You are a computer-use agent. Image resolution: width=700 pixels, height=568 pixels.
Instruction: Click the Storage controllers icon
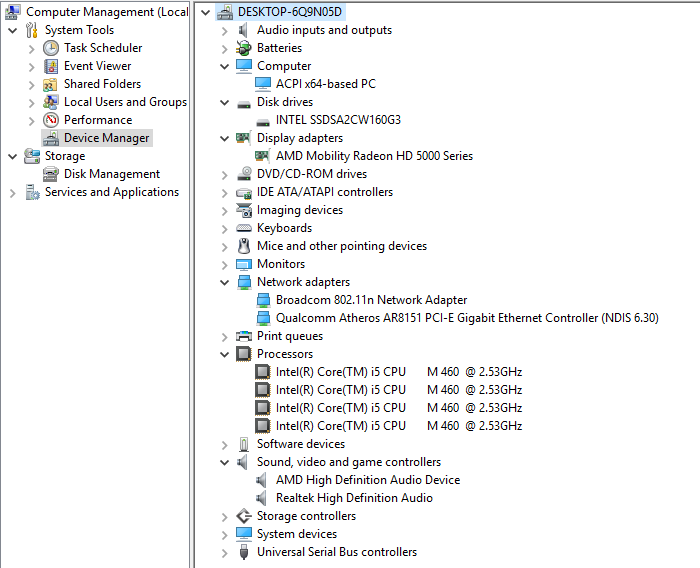tap(244, 516)
